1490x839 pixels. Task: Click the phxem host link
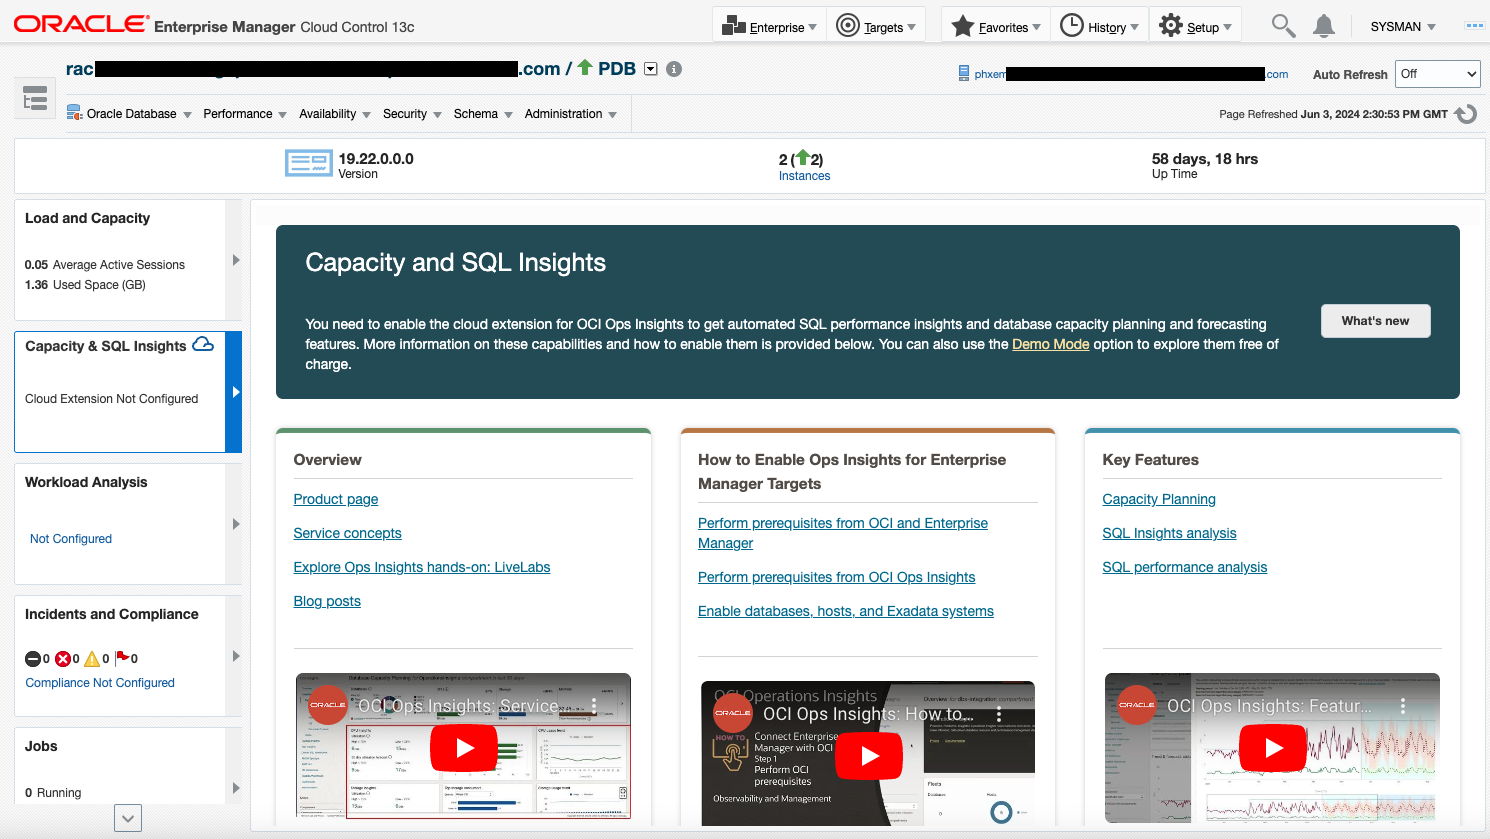pyautogui.click(x=1131, y=74)
